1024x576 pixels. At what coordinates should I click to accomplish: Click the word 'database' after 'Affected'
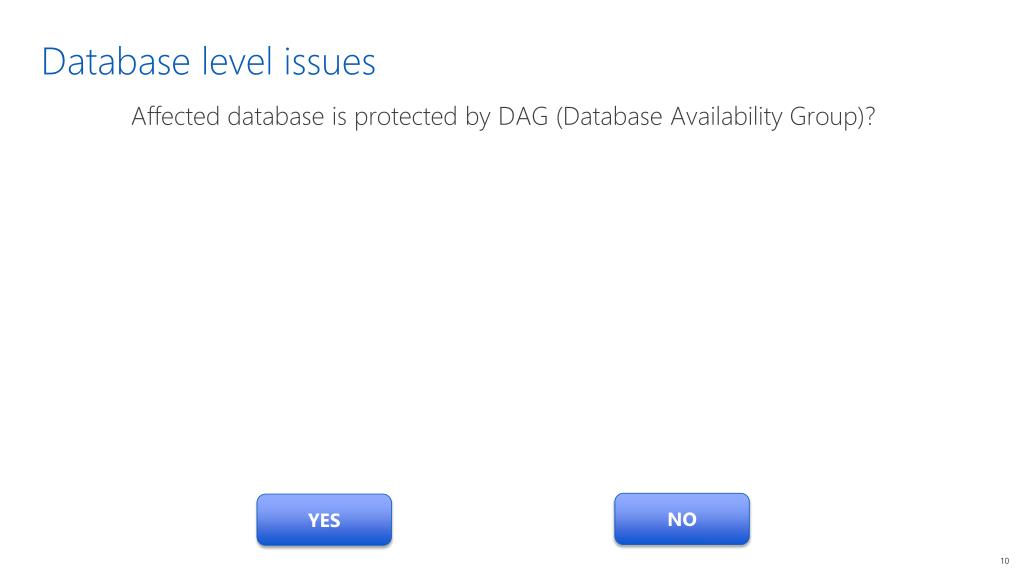[276, 117]
